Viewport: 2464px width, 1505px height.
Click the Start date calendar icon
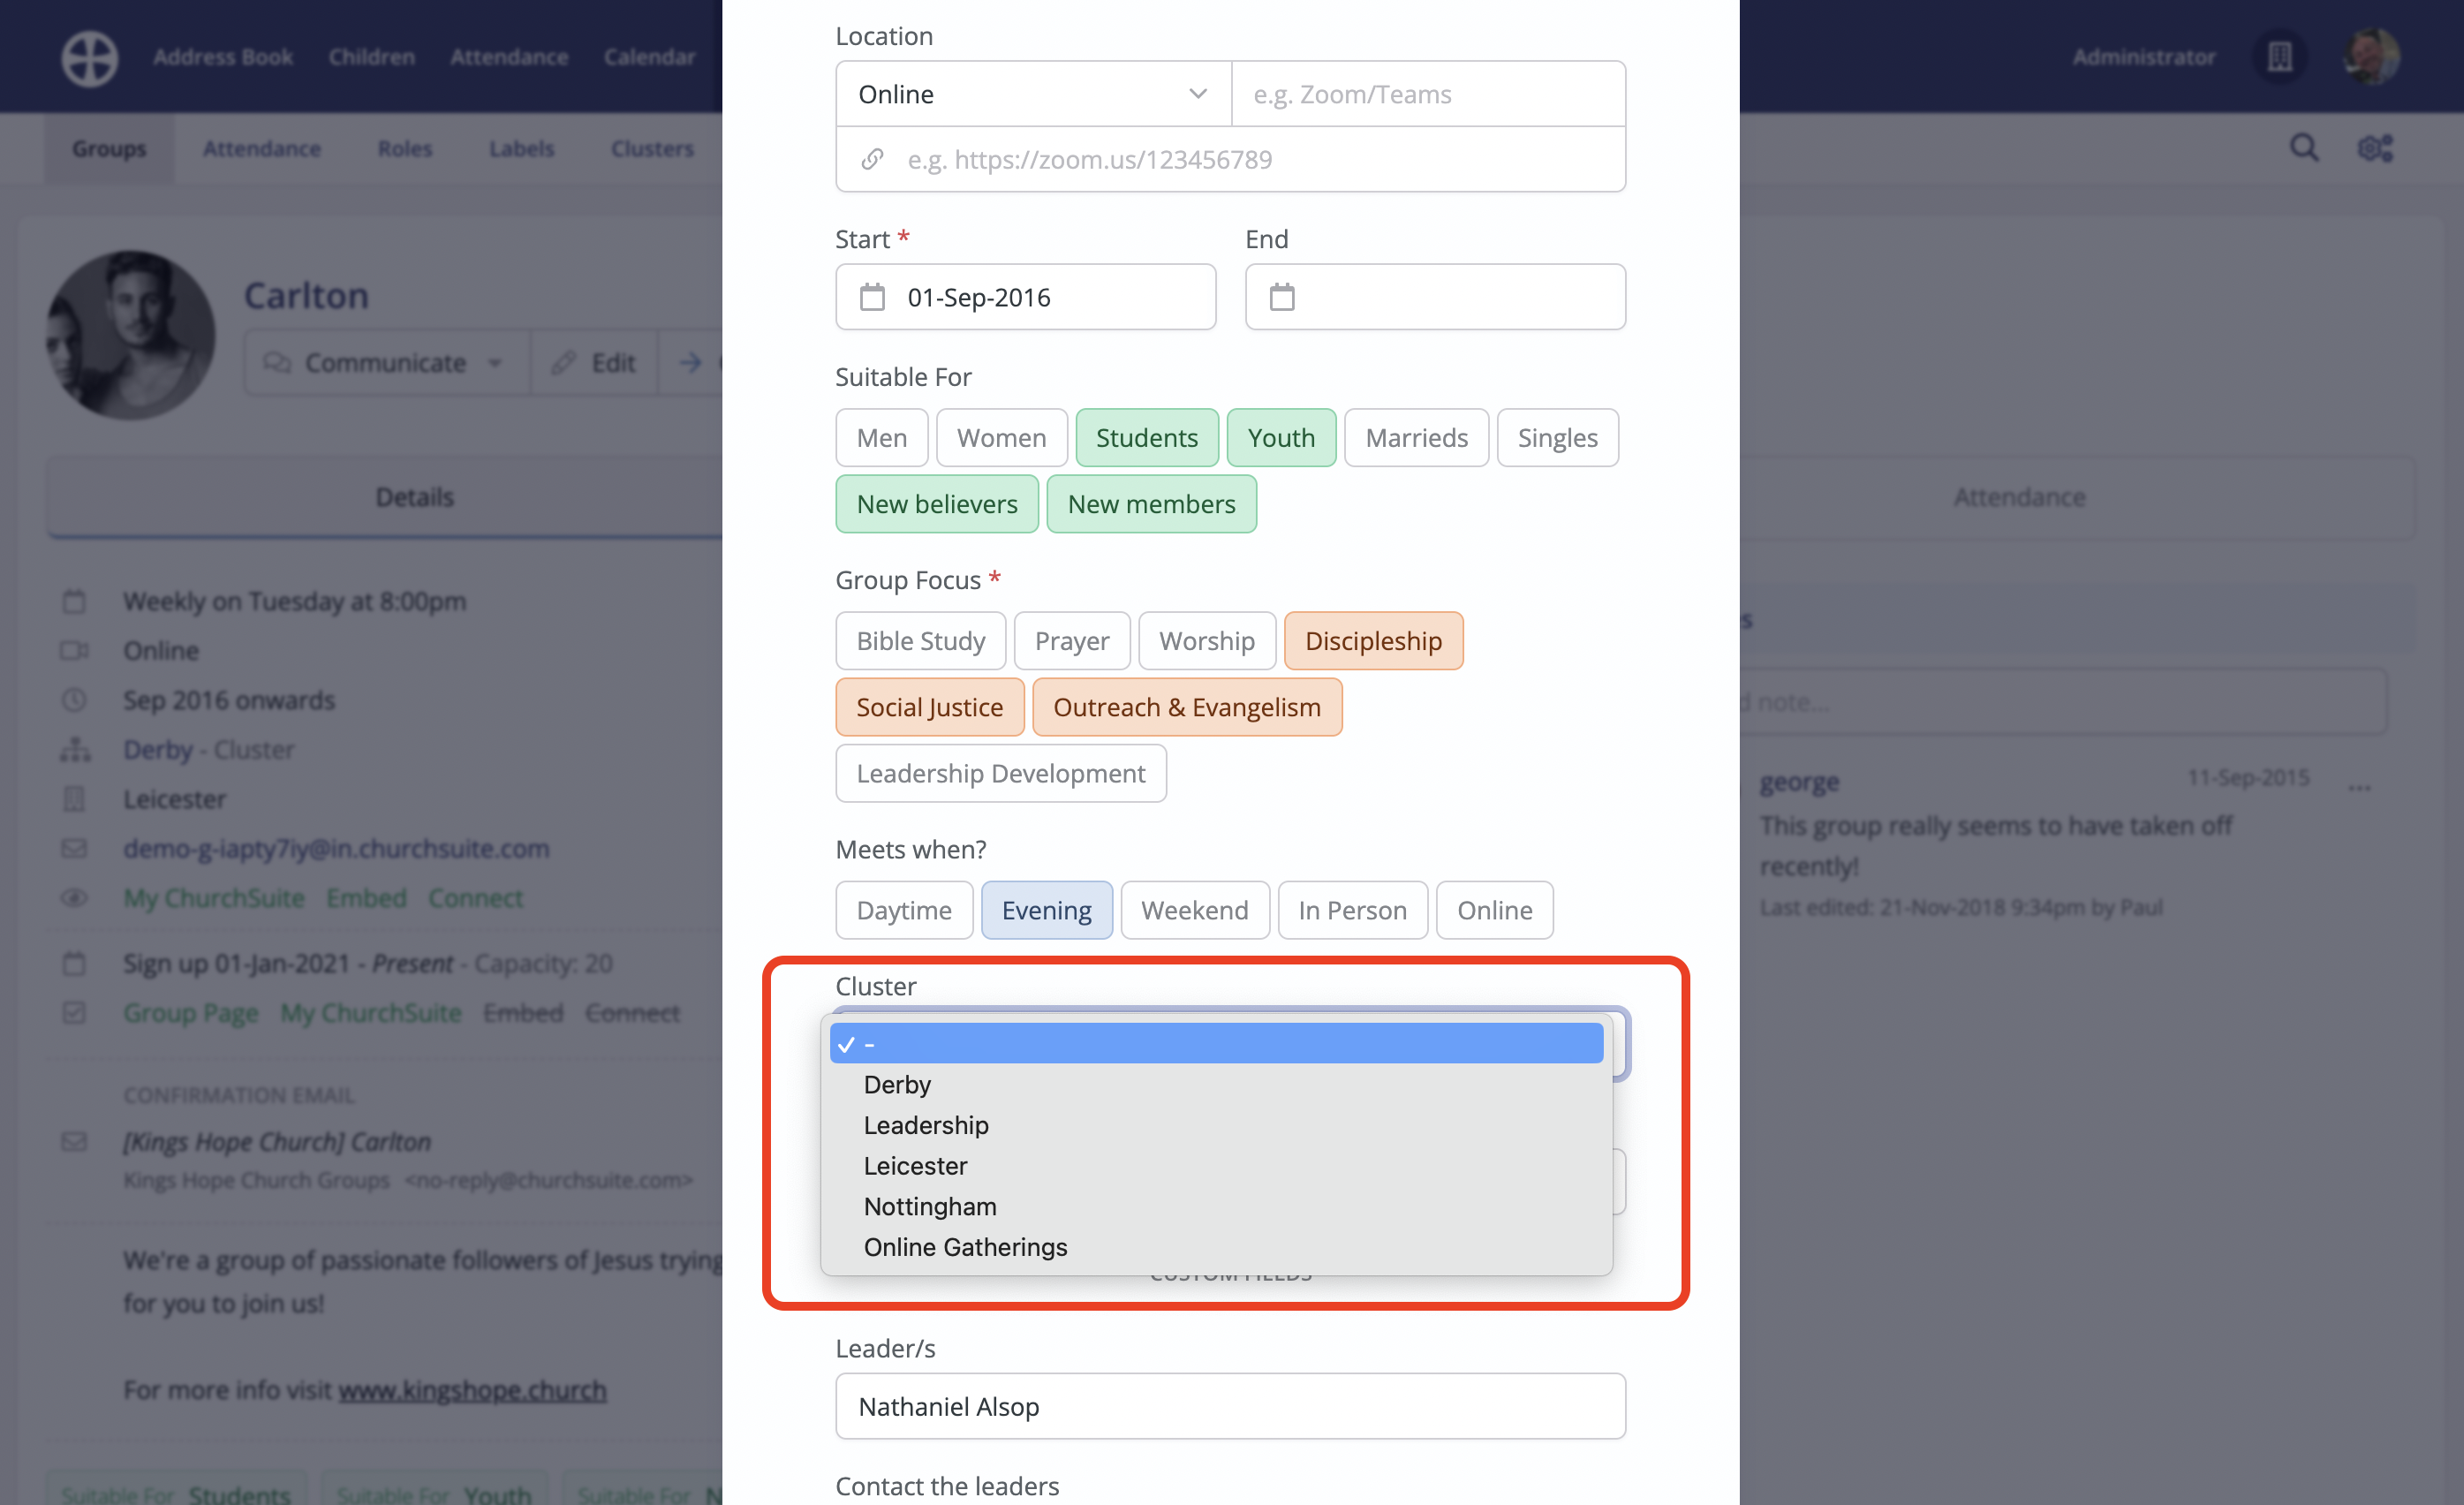(x=872, y=297)
